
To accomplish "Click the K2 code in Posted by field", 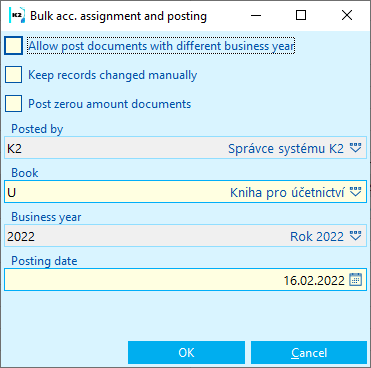I will [14, 148].
